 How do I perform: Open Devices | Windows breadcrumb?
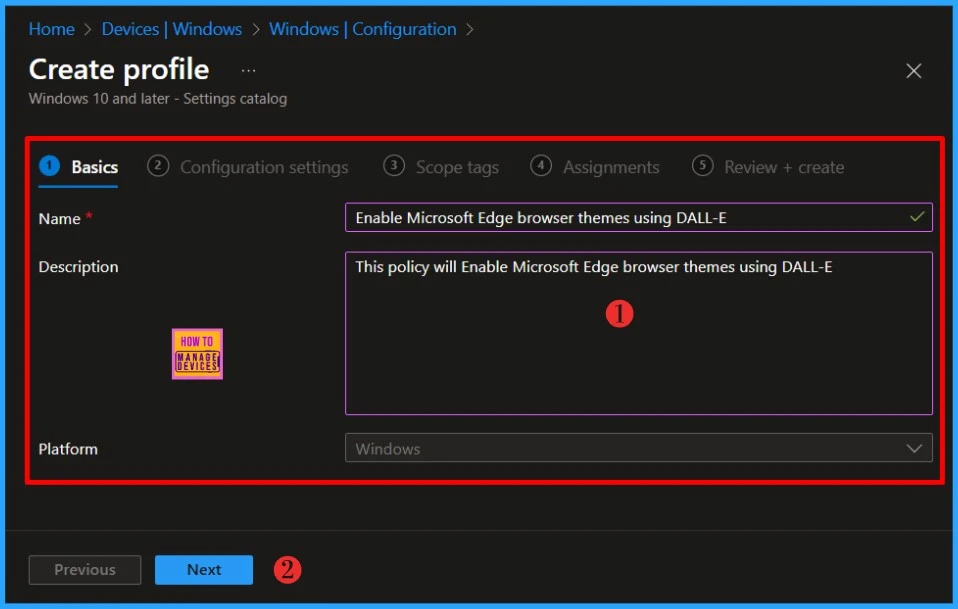point(172,29)
